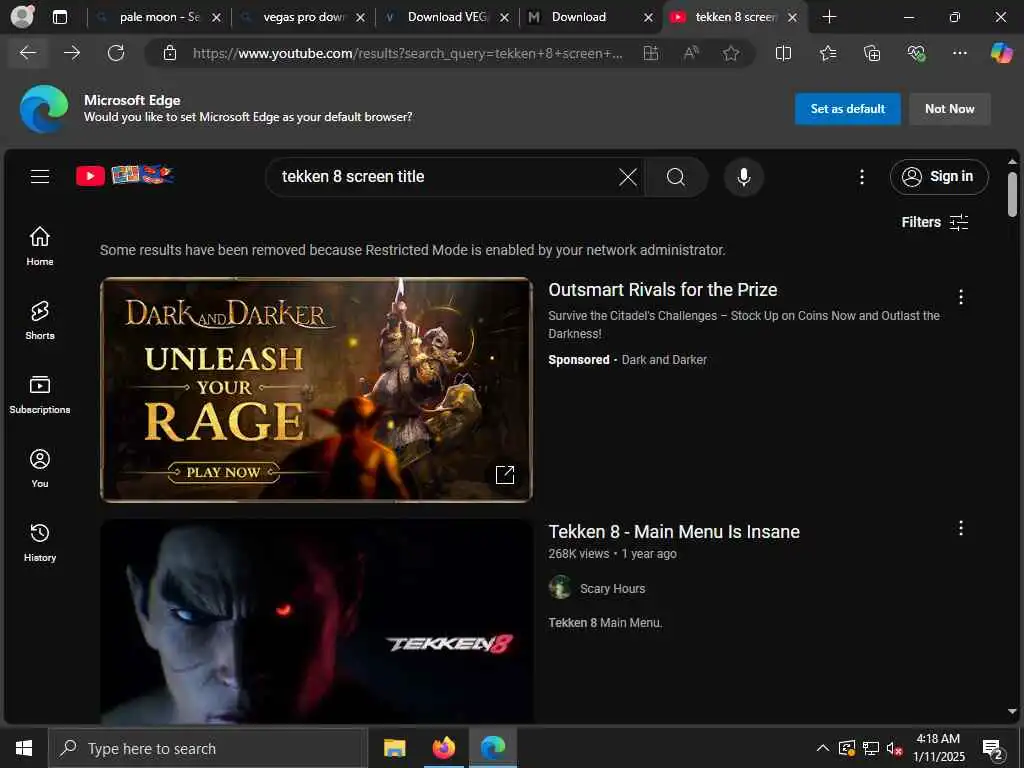Go back to the previous page

(x=28, y=53)
